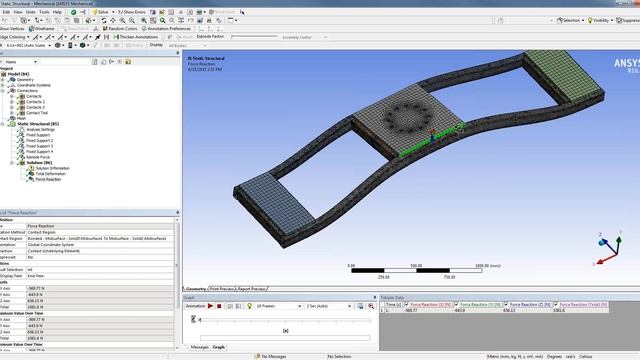Click the No Messages status bar entry
Image resolution: width=640 pixels, height=360 pixels.
tap(270, 357)
